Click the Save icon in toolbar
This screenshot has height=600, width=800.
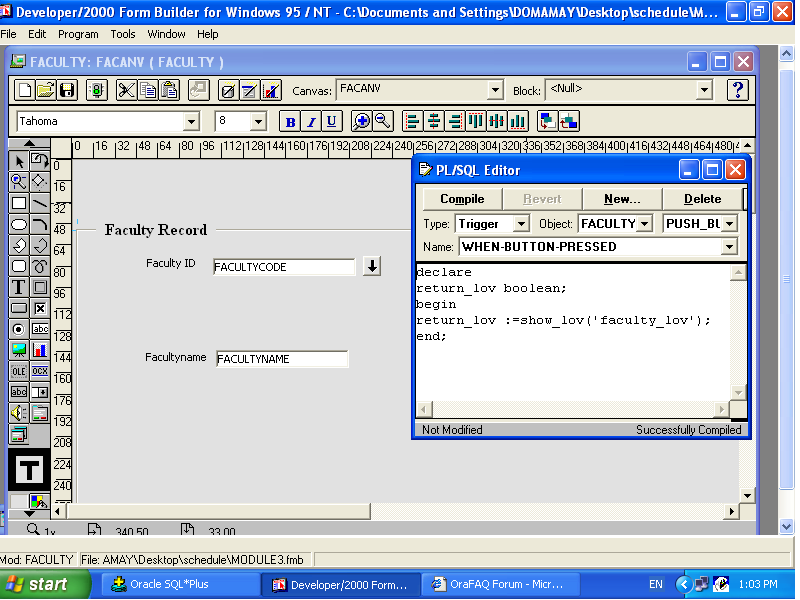coord(67,91)
